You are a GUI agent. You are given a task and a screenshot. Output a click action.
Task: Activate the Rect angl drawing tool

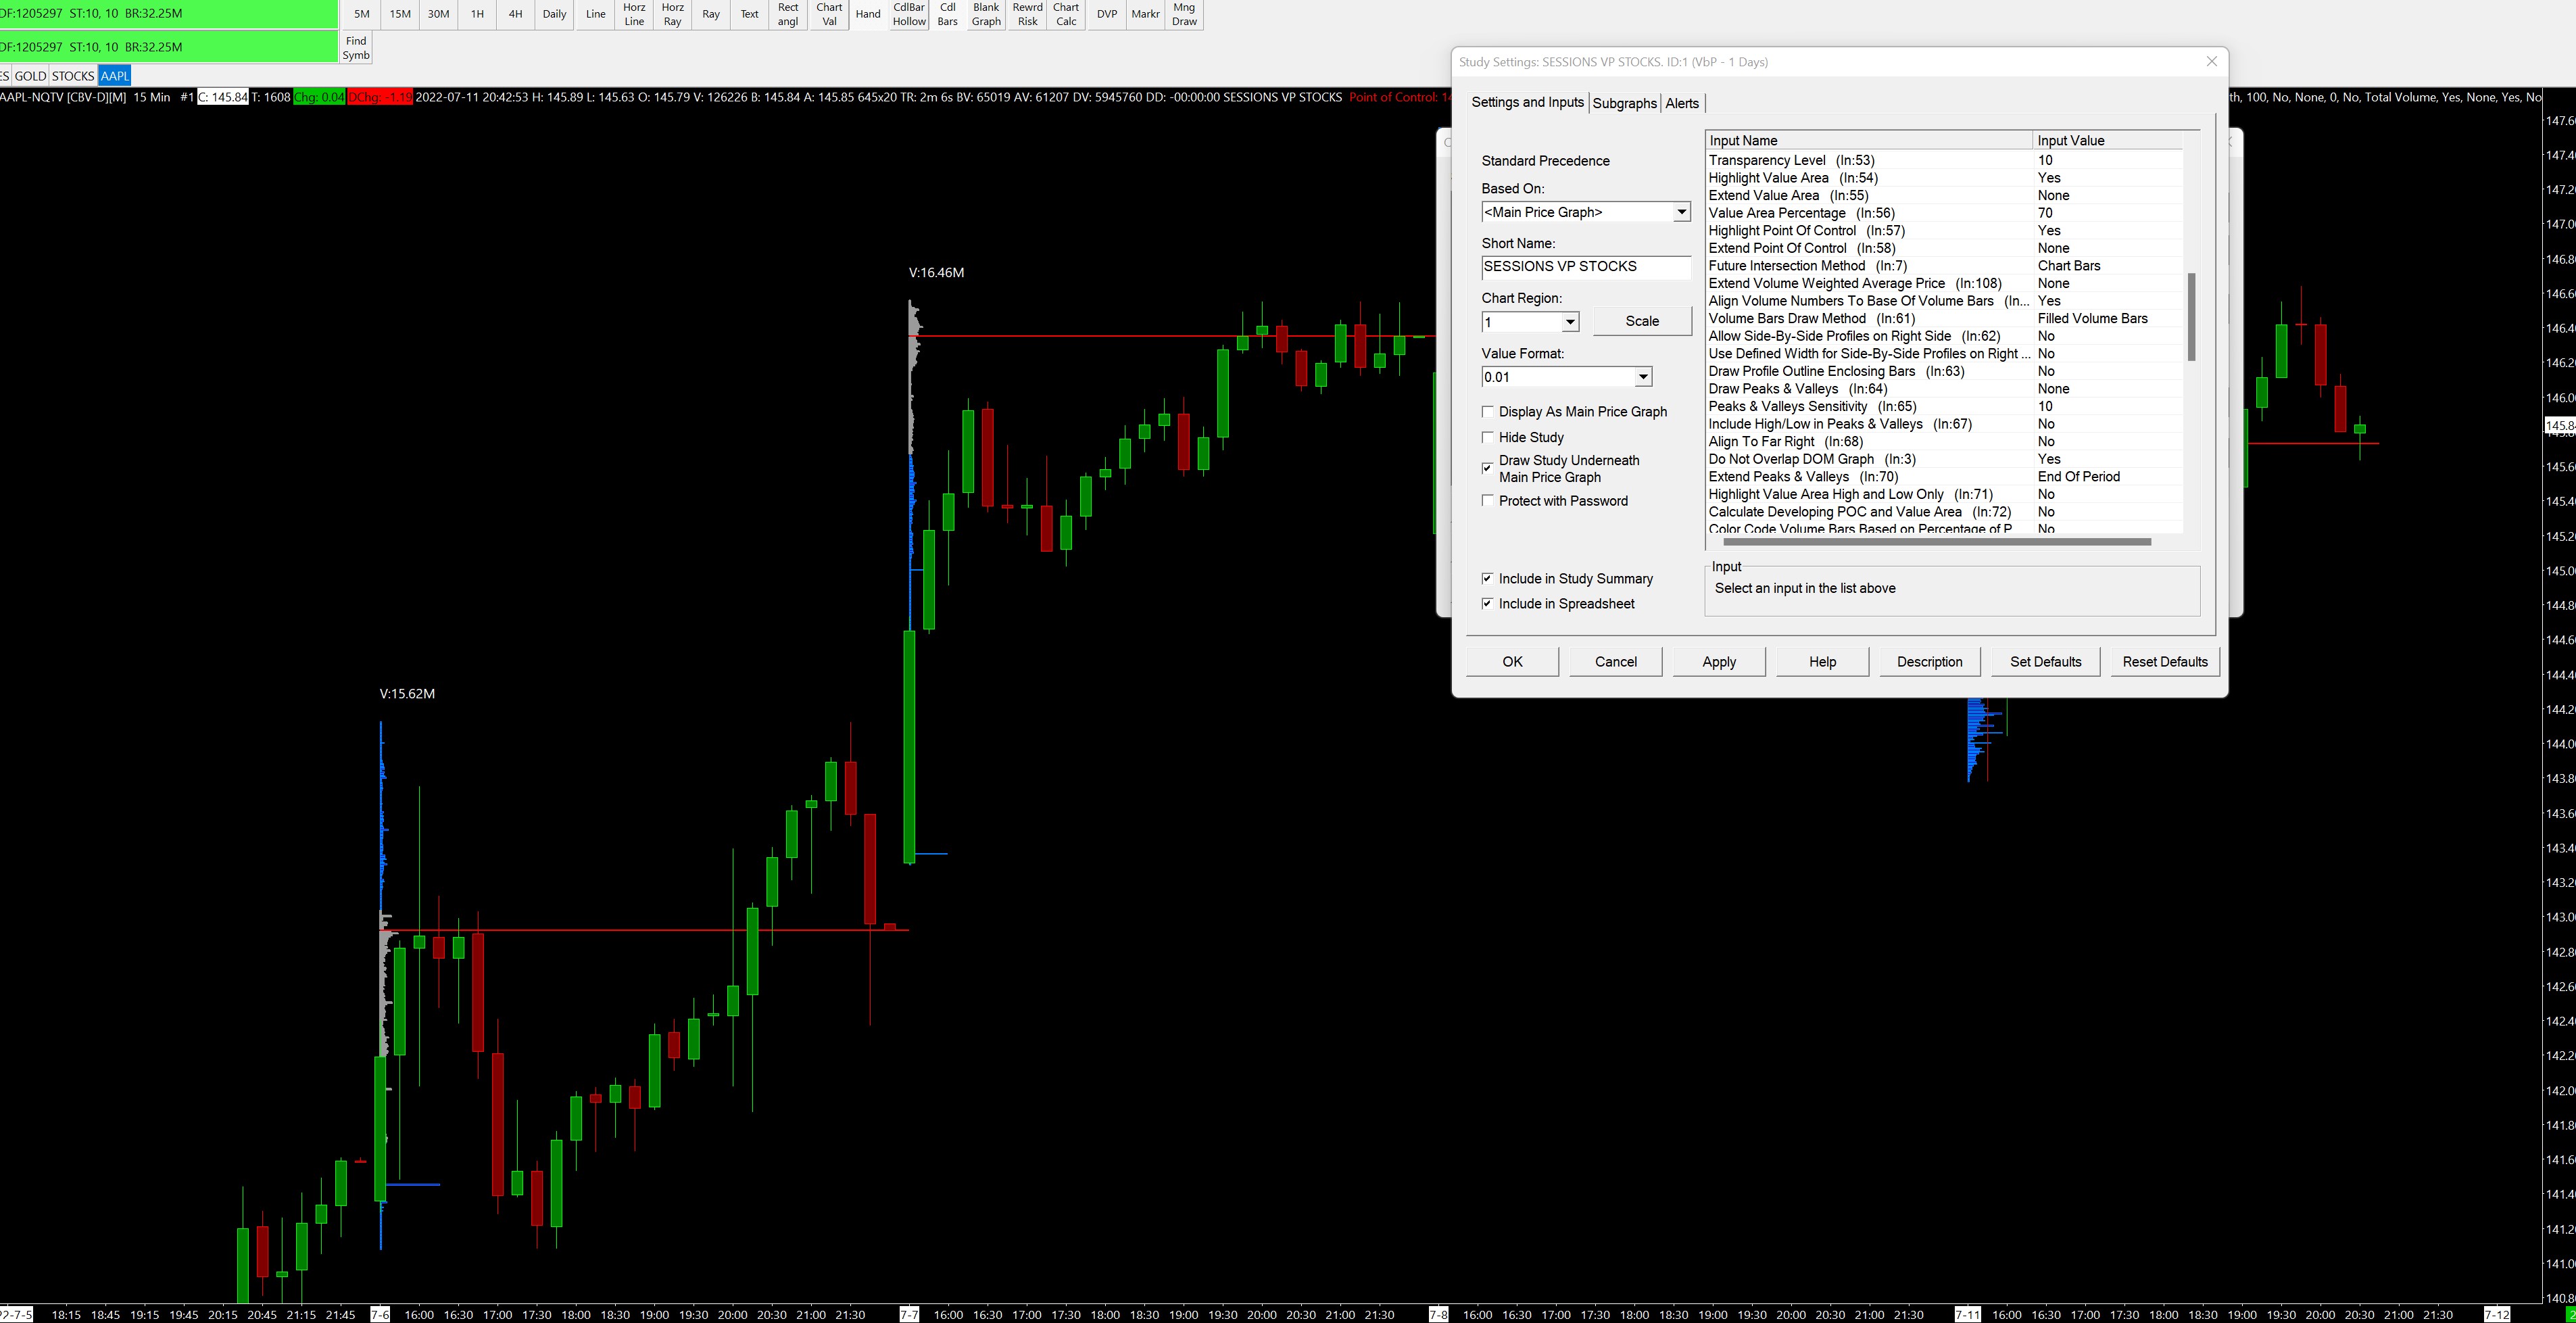[788, 14]
